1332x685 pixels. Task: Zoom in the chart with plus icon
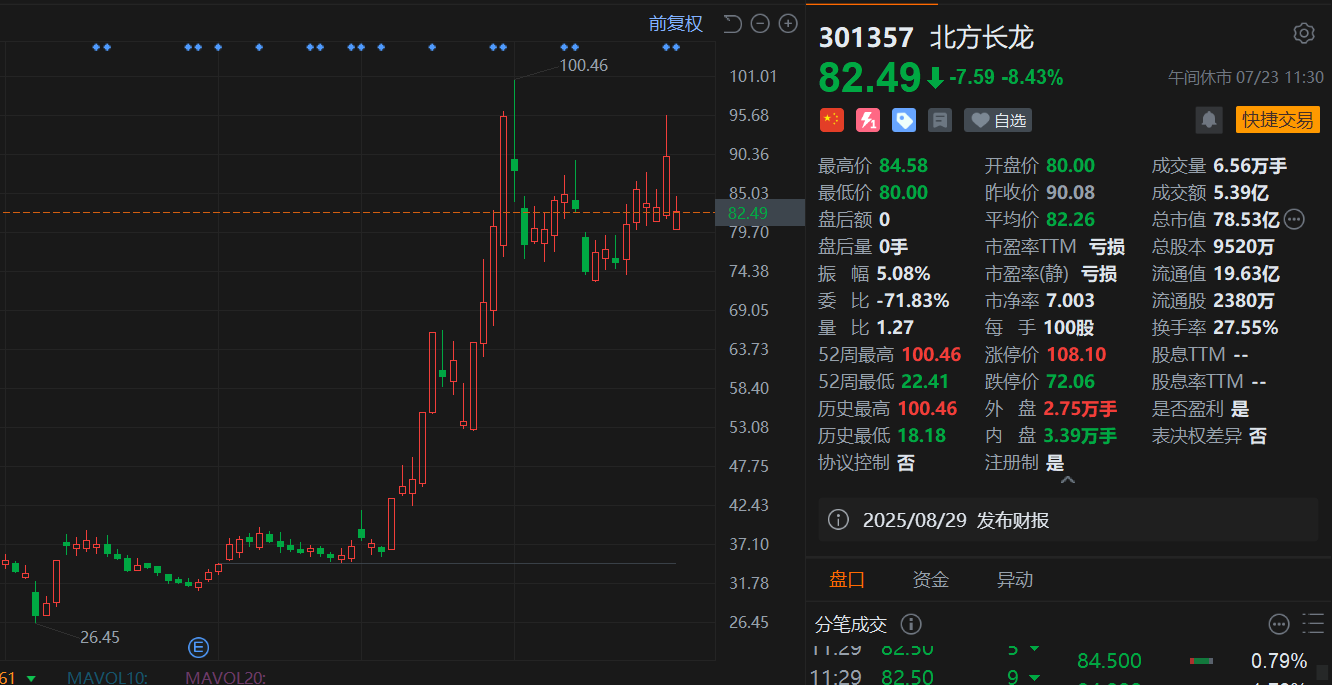pos(788,23)
